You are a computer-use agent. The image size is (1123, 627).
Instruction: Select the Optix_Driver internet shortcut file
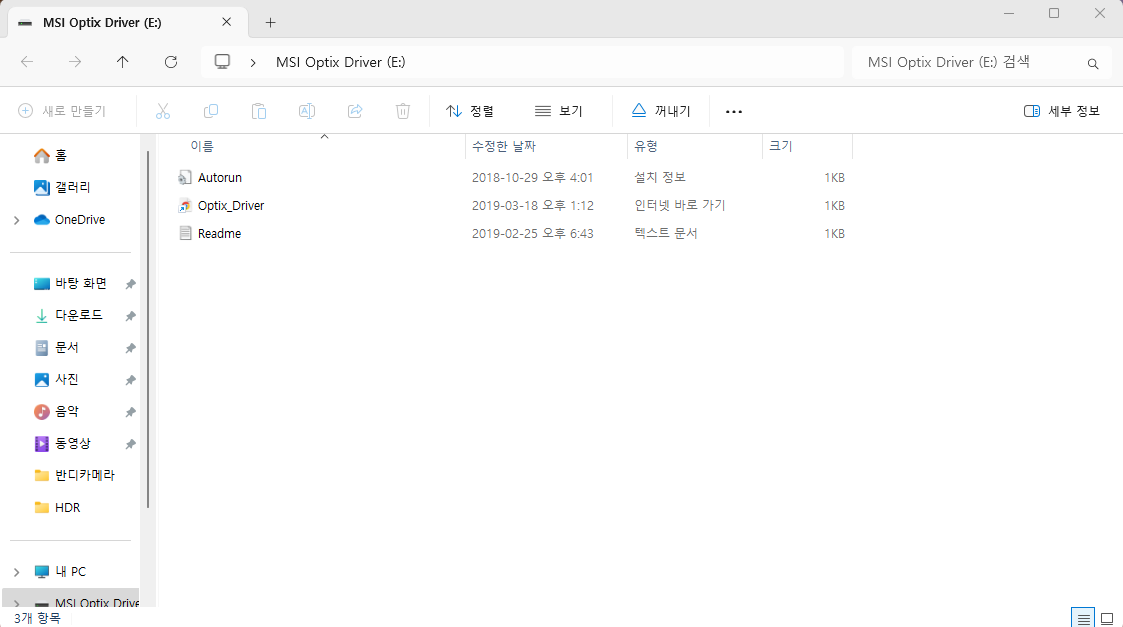(231, 206)
